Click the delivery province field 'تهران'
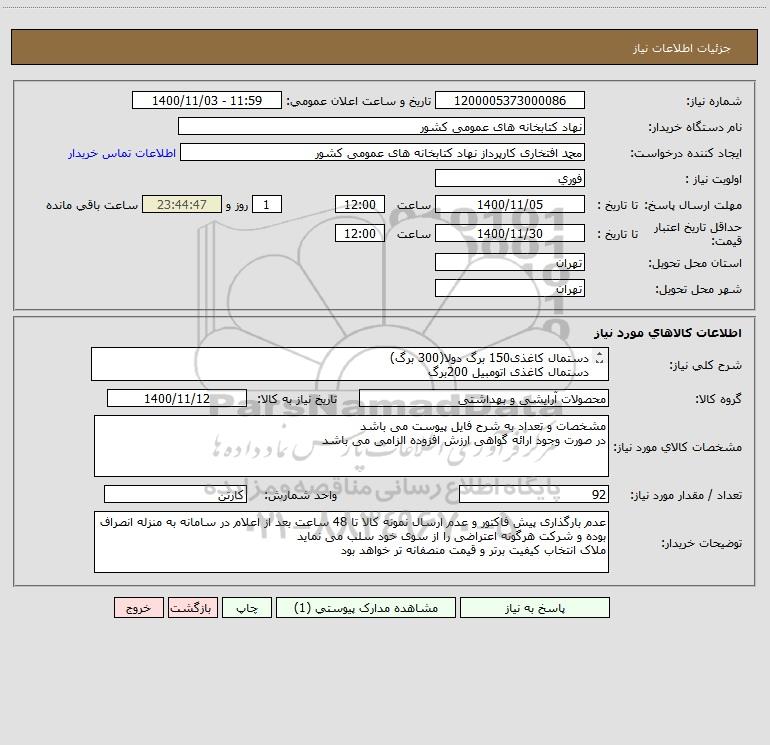This screenshot has height=745, width=770. 510,262
